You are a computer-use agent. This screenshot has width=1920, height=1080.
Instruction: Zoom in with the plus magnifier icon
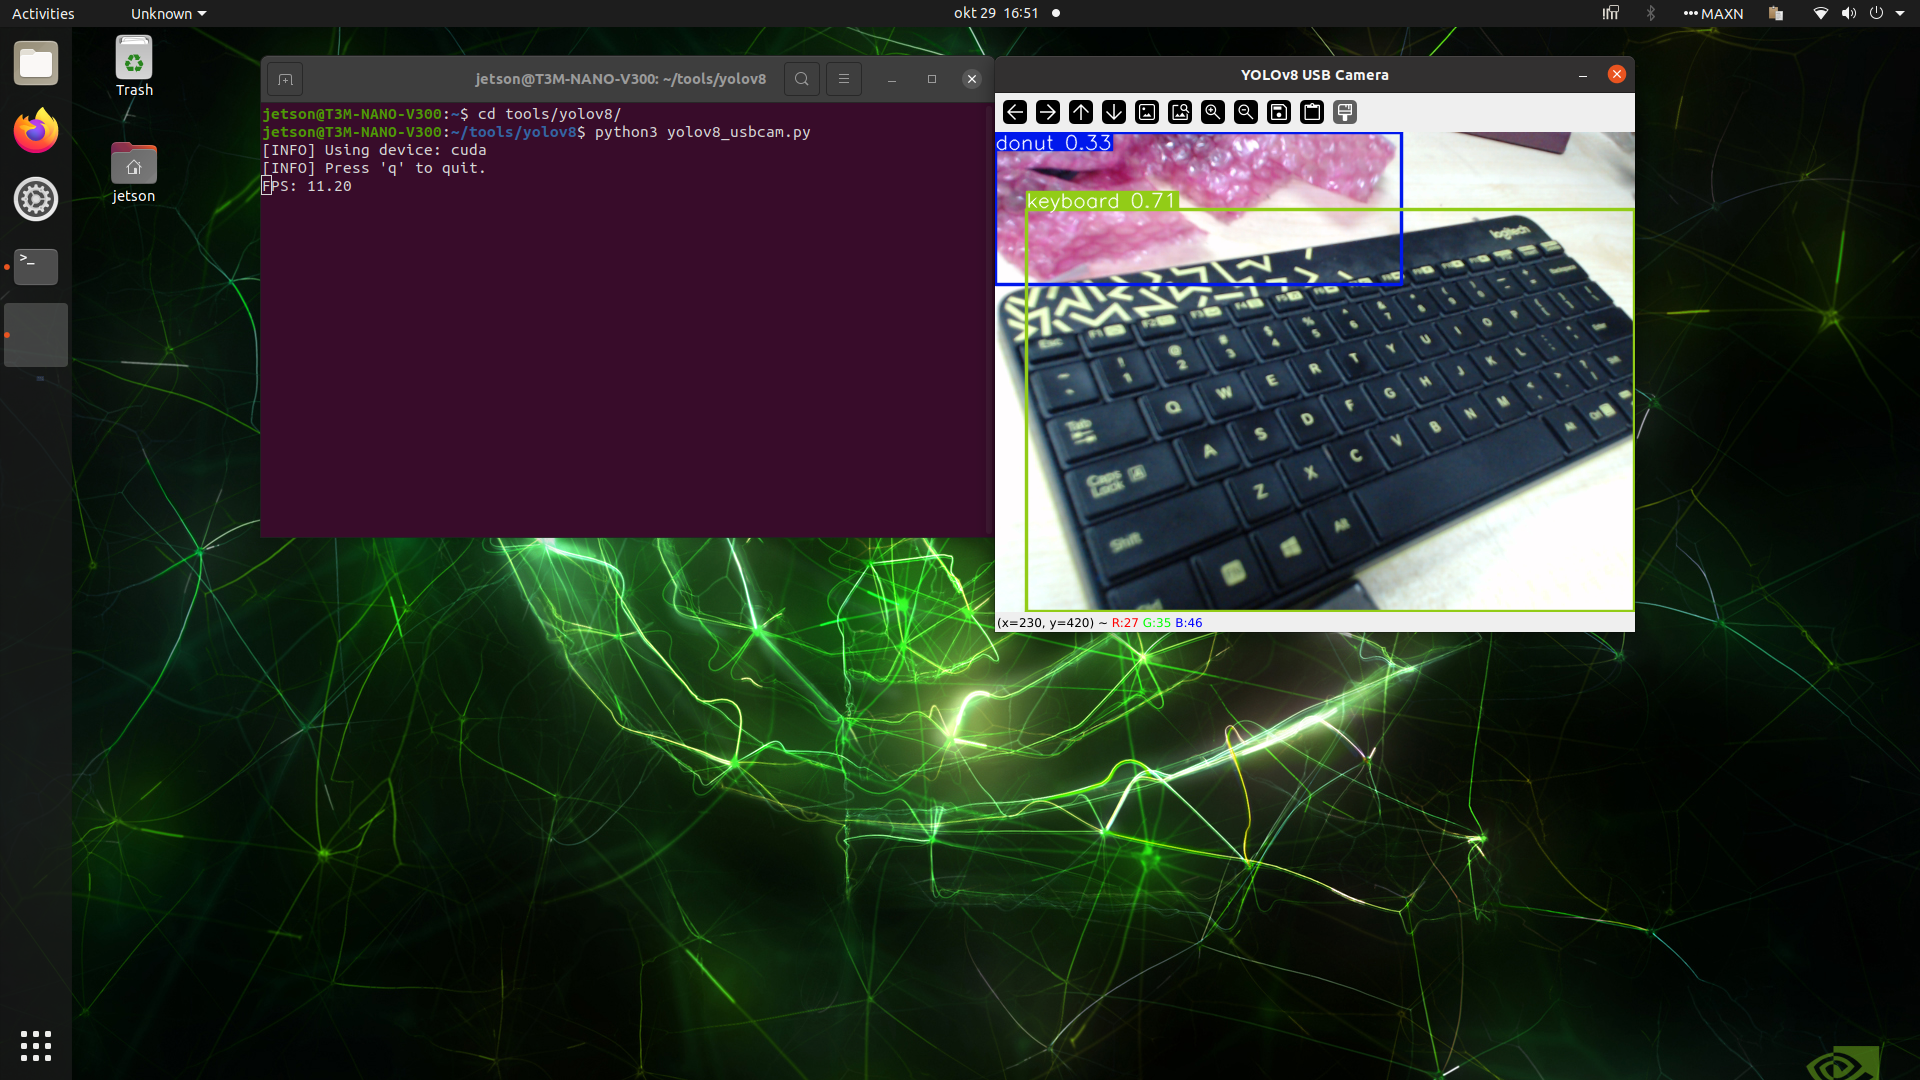[1213, 112]
